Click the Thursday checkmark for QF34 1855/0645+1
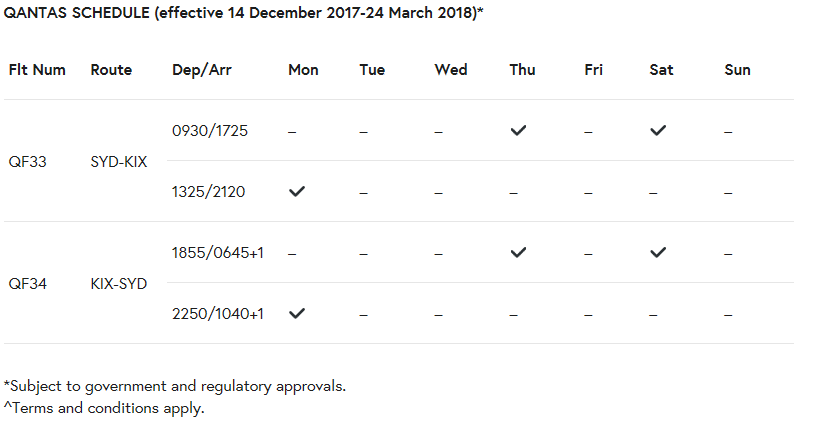The height and width of the screenshot is (425, 816). (x=518, y=252)
